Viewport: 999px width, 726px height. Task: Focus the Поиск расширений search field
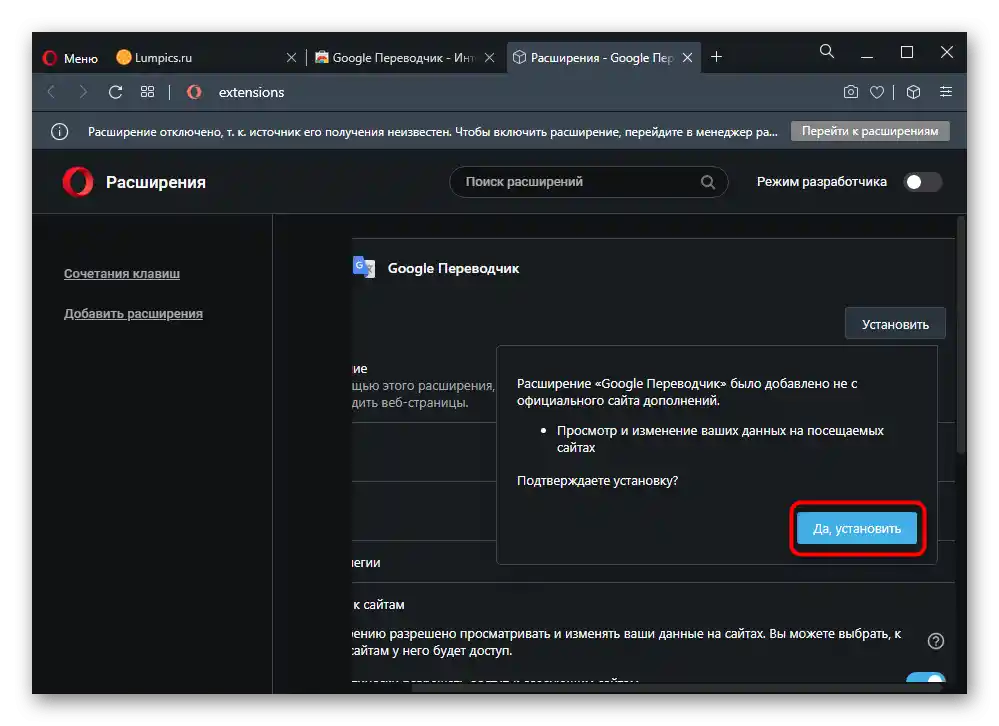click(x=588, y=182)
